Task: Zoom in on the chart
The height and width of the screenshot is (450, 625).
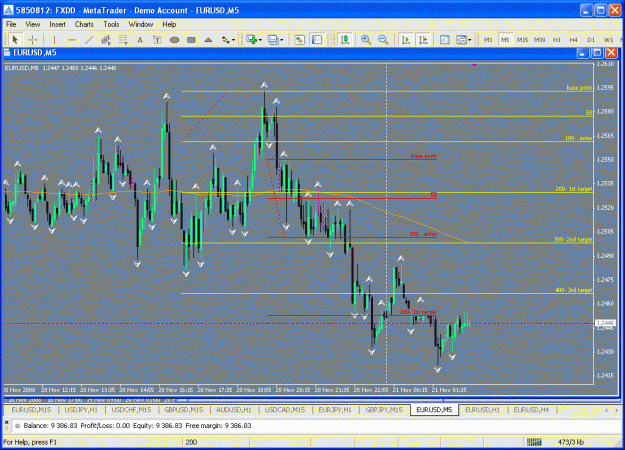Action: pyautogui.click(x=366, y=39)
